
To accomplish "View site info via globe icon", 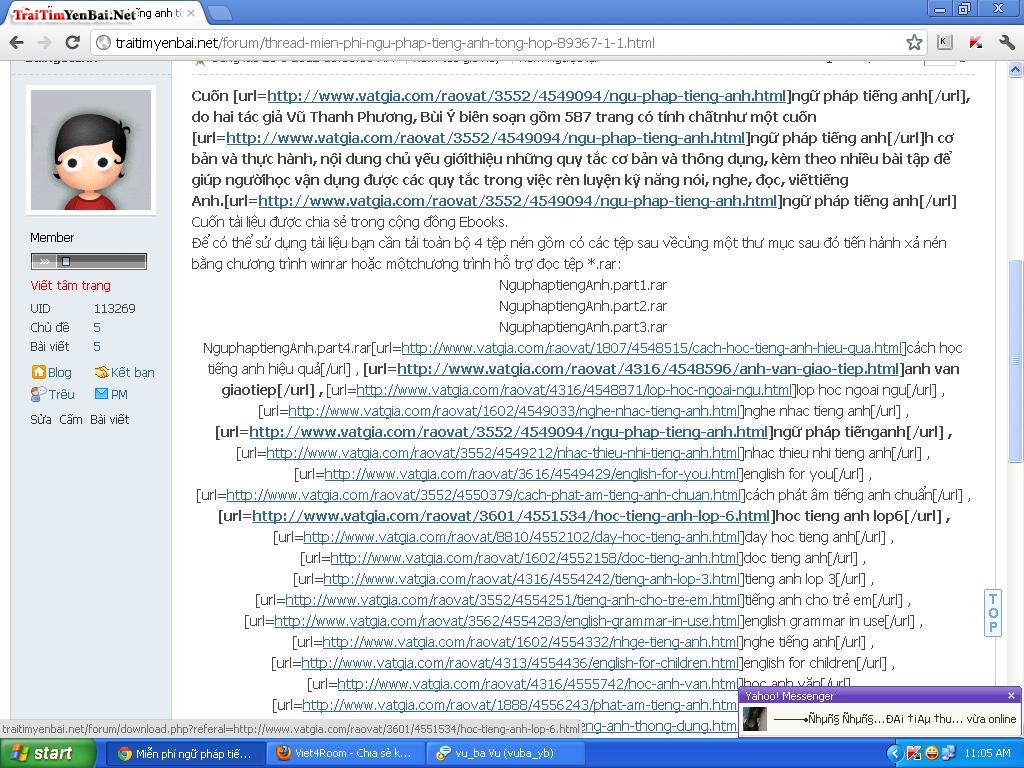I will (103, 43).
